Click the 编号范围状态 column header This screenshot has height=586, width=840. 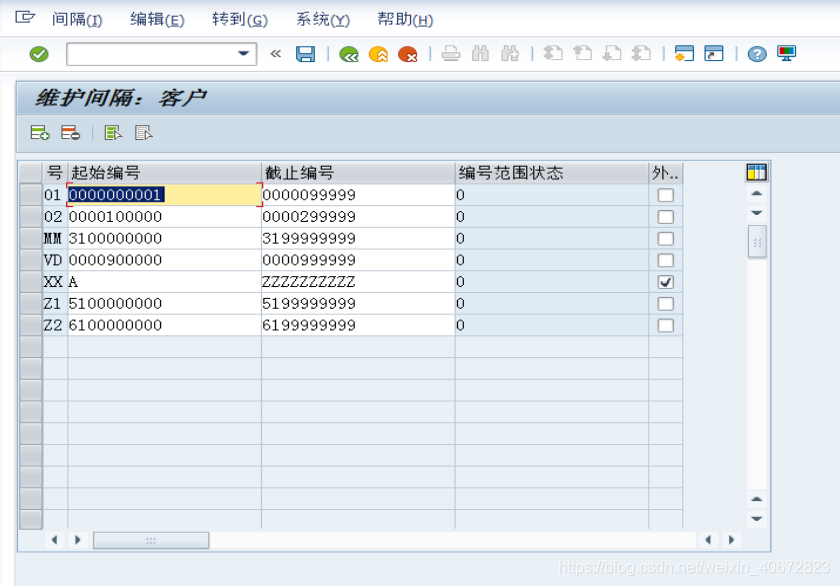point(552,172)
